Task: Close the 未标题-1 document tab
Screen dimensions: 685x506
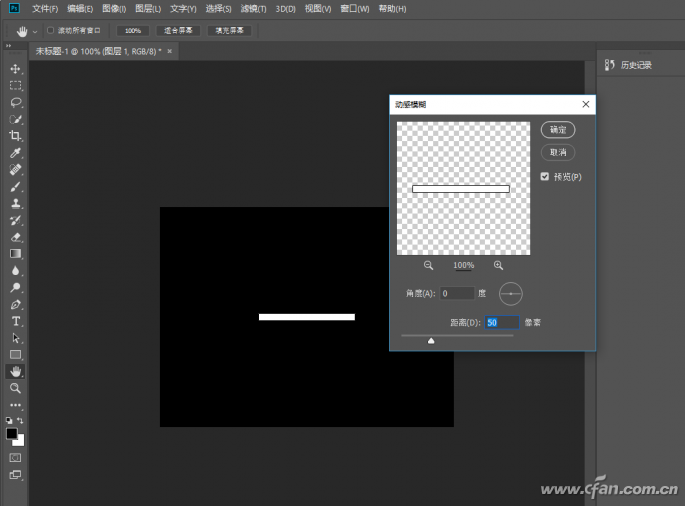Action: (x=170, y=51)
